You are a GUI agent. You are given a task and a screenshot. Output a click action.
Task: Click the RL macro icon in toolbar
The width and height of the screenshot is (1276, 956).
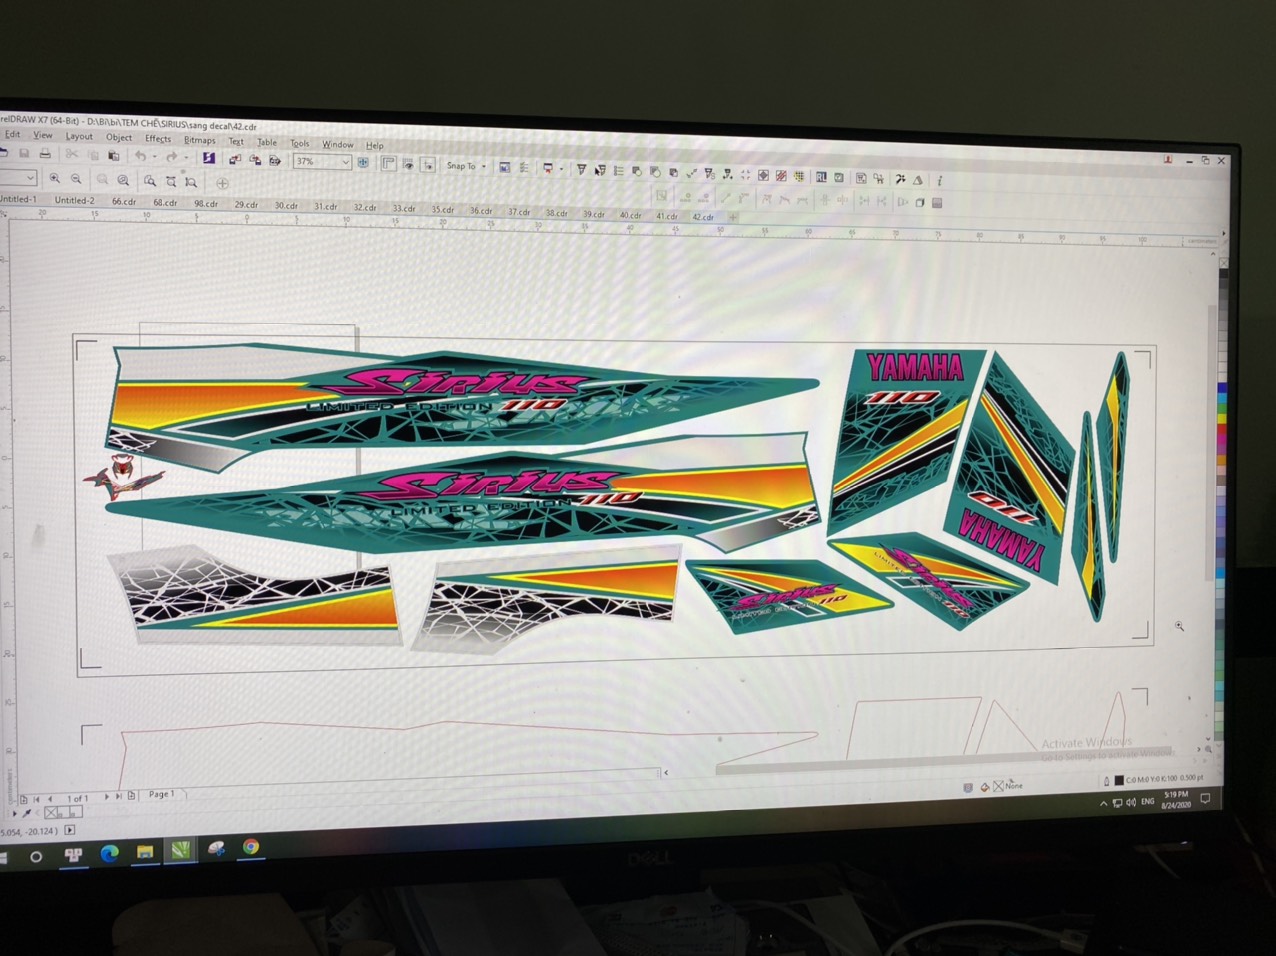point(821,178)
